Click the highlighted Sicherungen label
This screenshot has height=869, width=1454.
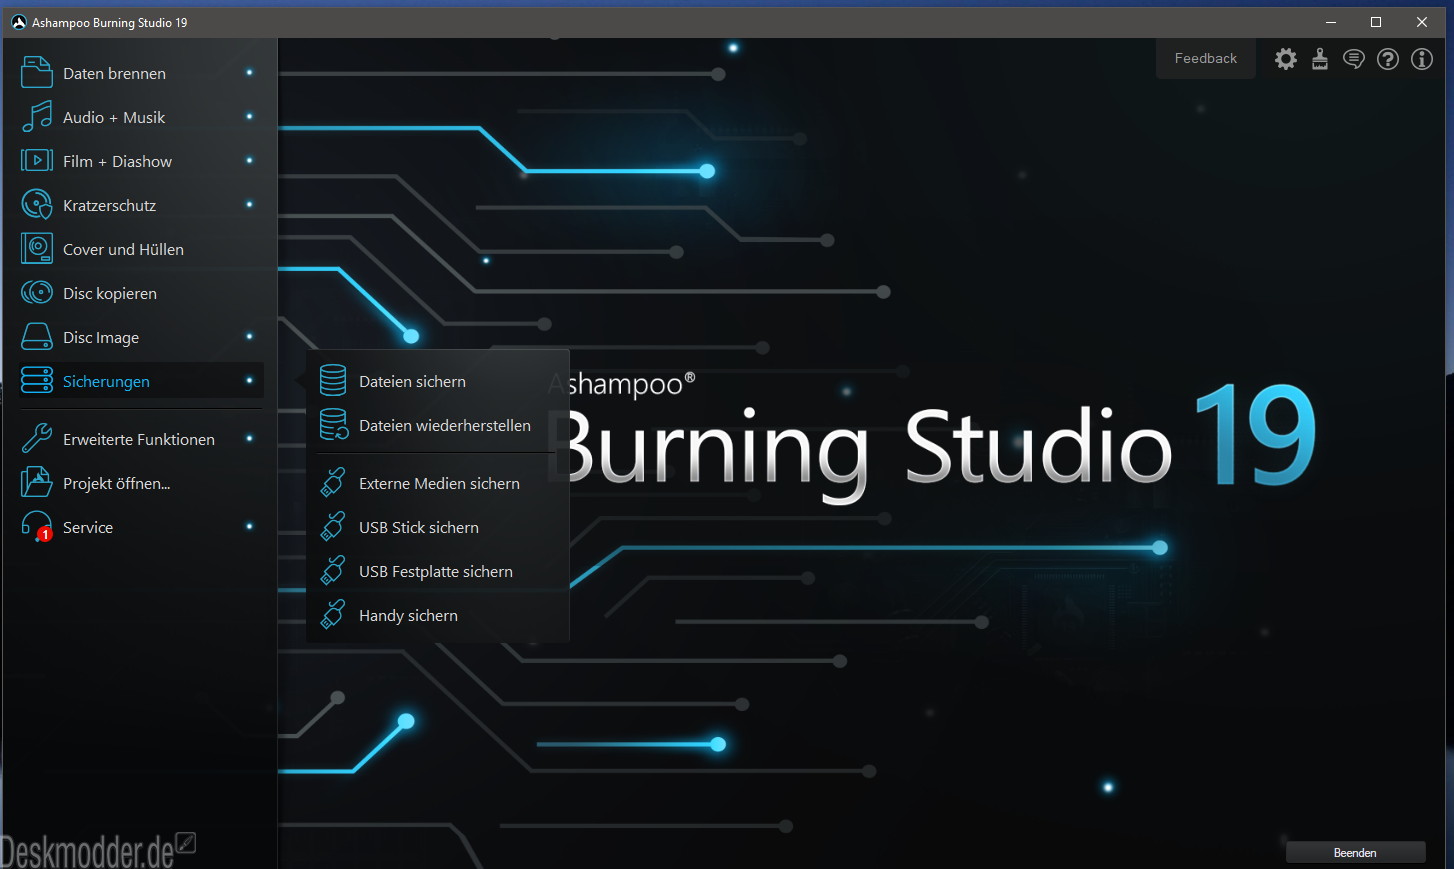click(106, 381)
